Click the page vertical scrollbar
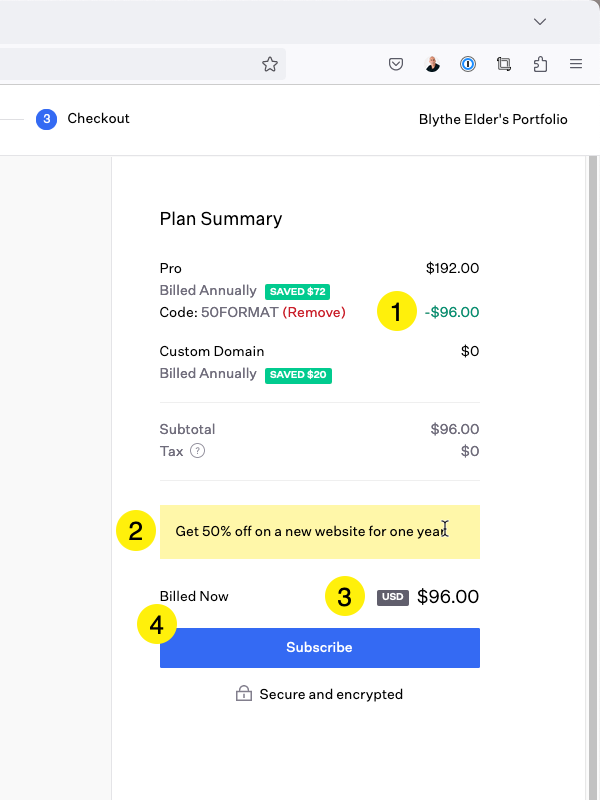 (x=592, y=478)
